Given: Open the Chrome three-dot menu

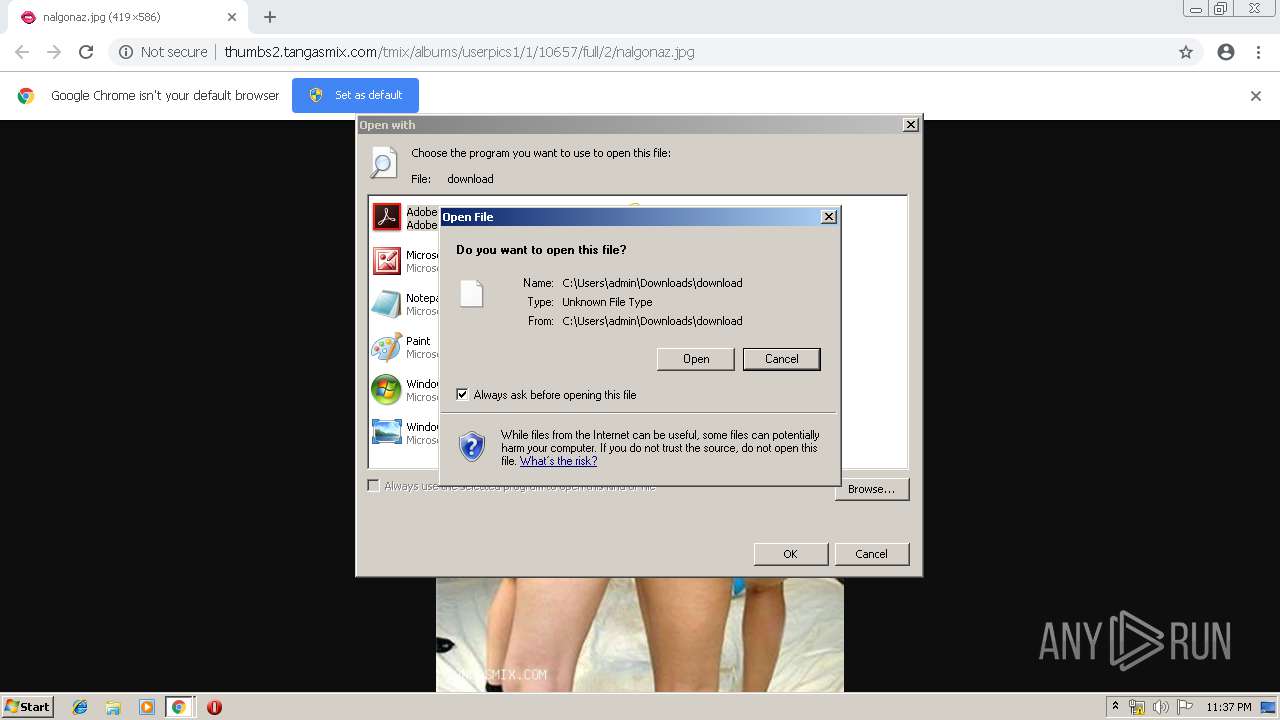Looking at the screenshot, I should tap(1258, 52).
